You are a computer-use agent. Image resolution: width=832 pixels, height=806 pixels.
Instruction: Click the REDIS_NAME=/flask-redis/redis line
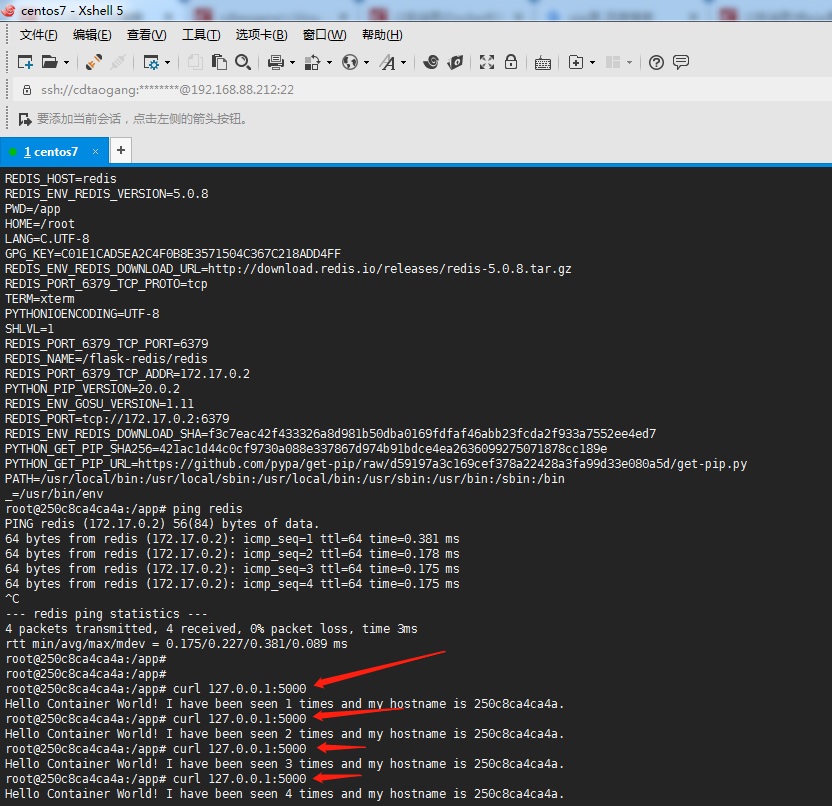tap(106, 359)
